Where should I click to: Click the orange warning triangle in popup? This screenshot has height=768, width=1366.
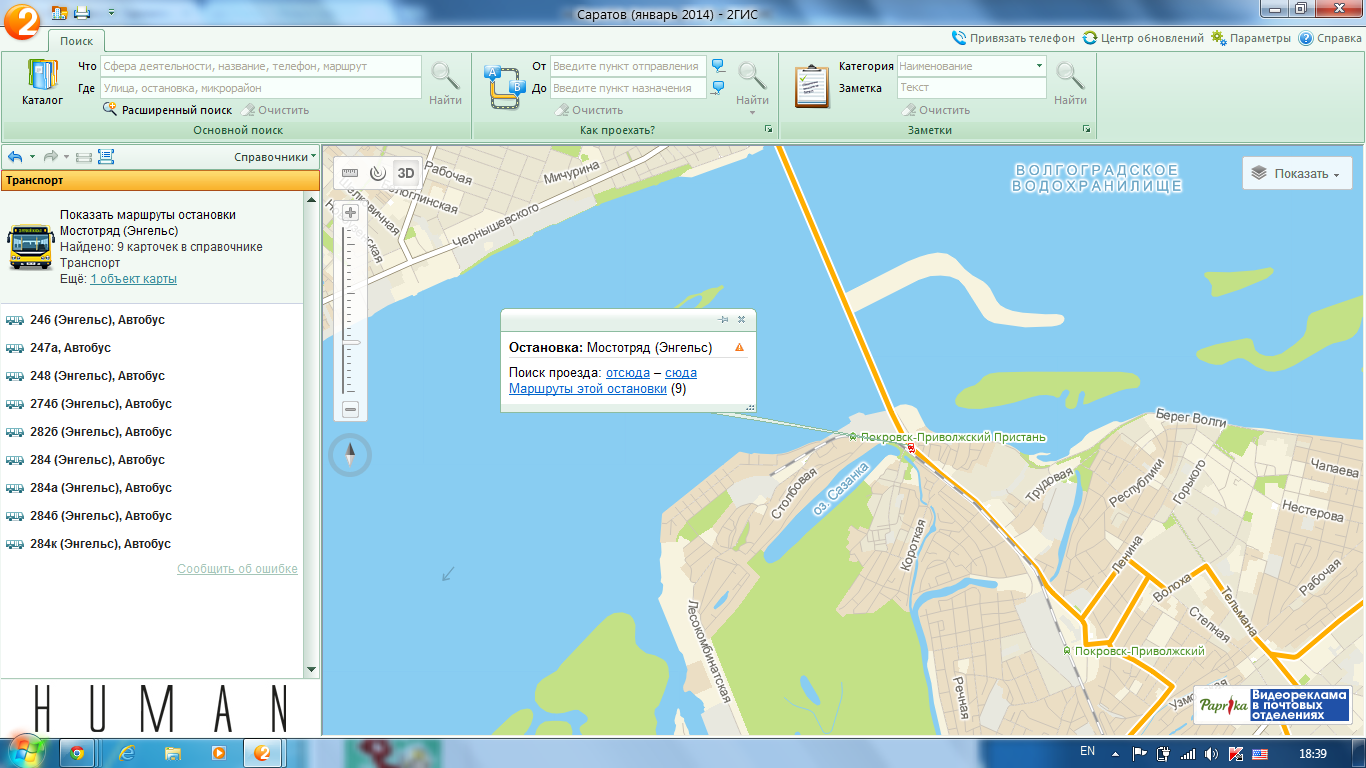739,347
